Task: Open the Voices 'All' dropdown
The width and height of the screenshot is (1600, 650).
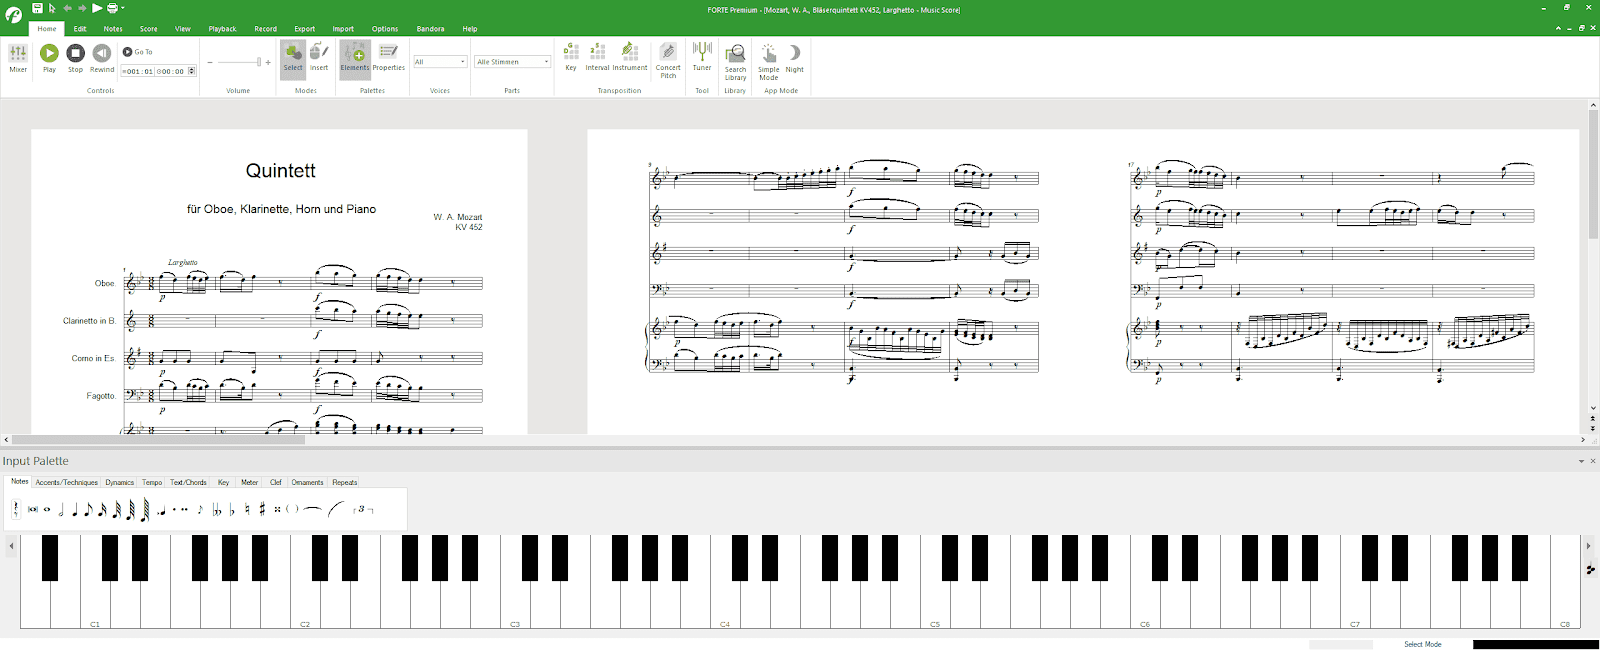Action: 440,62
